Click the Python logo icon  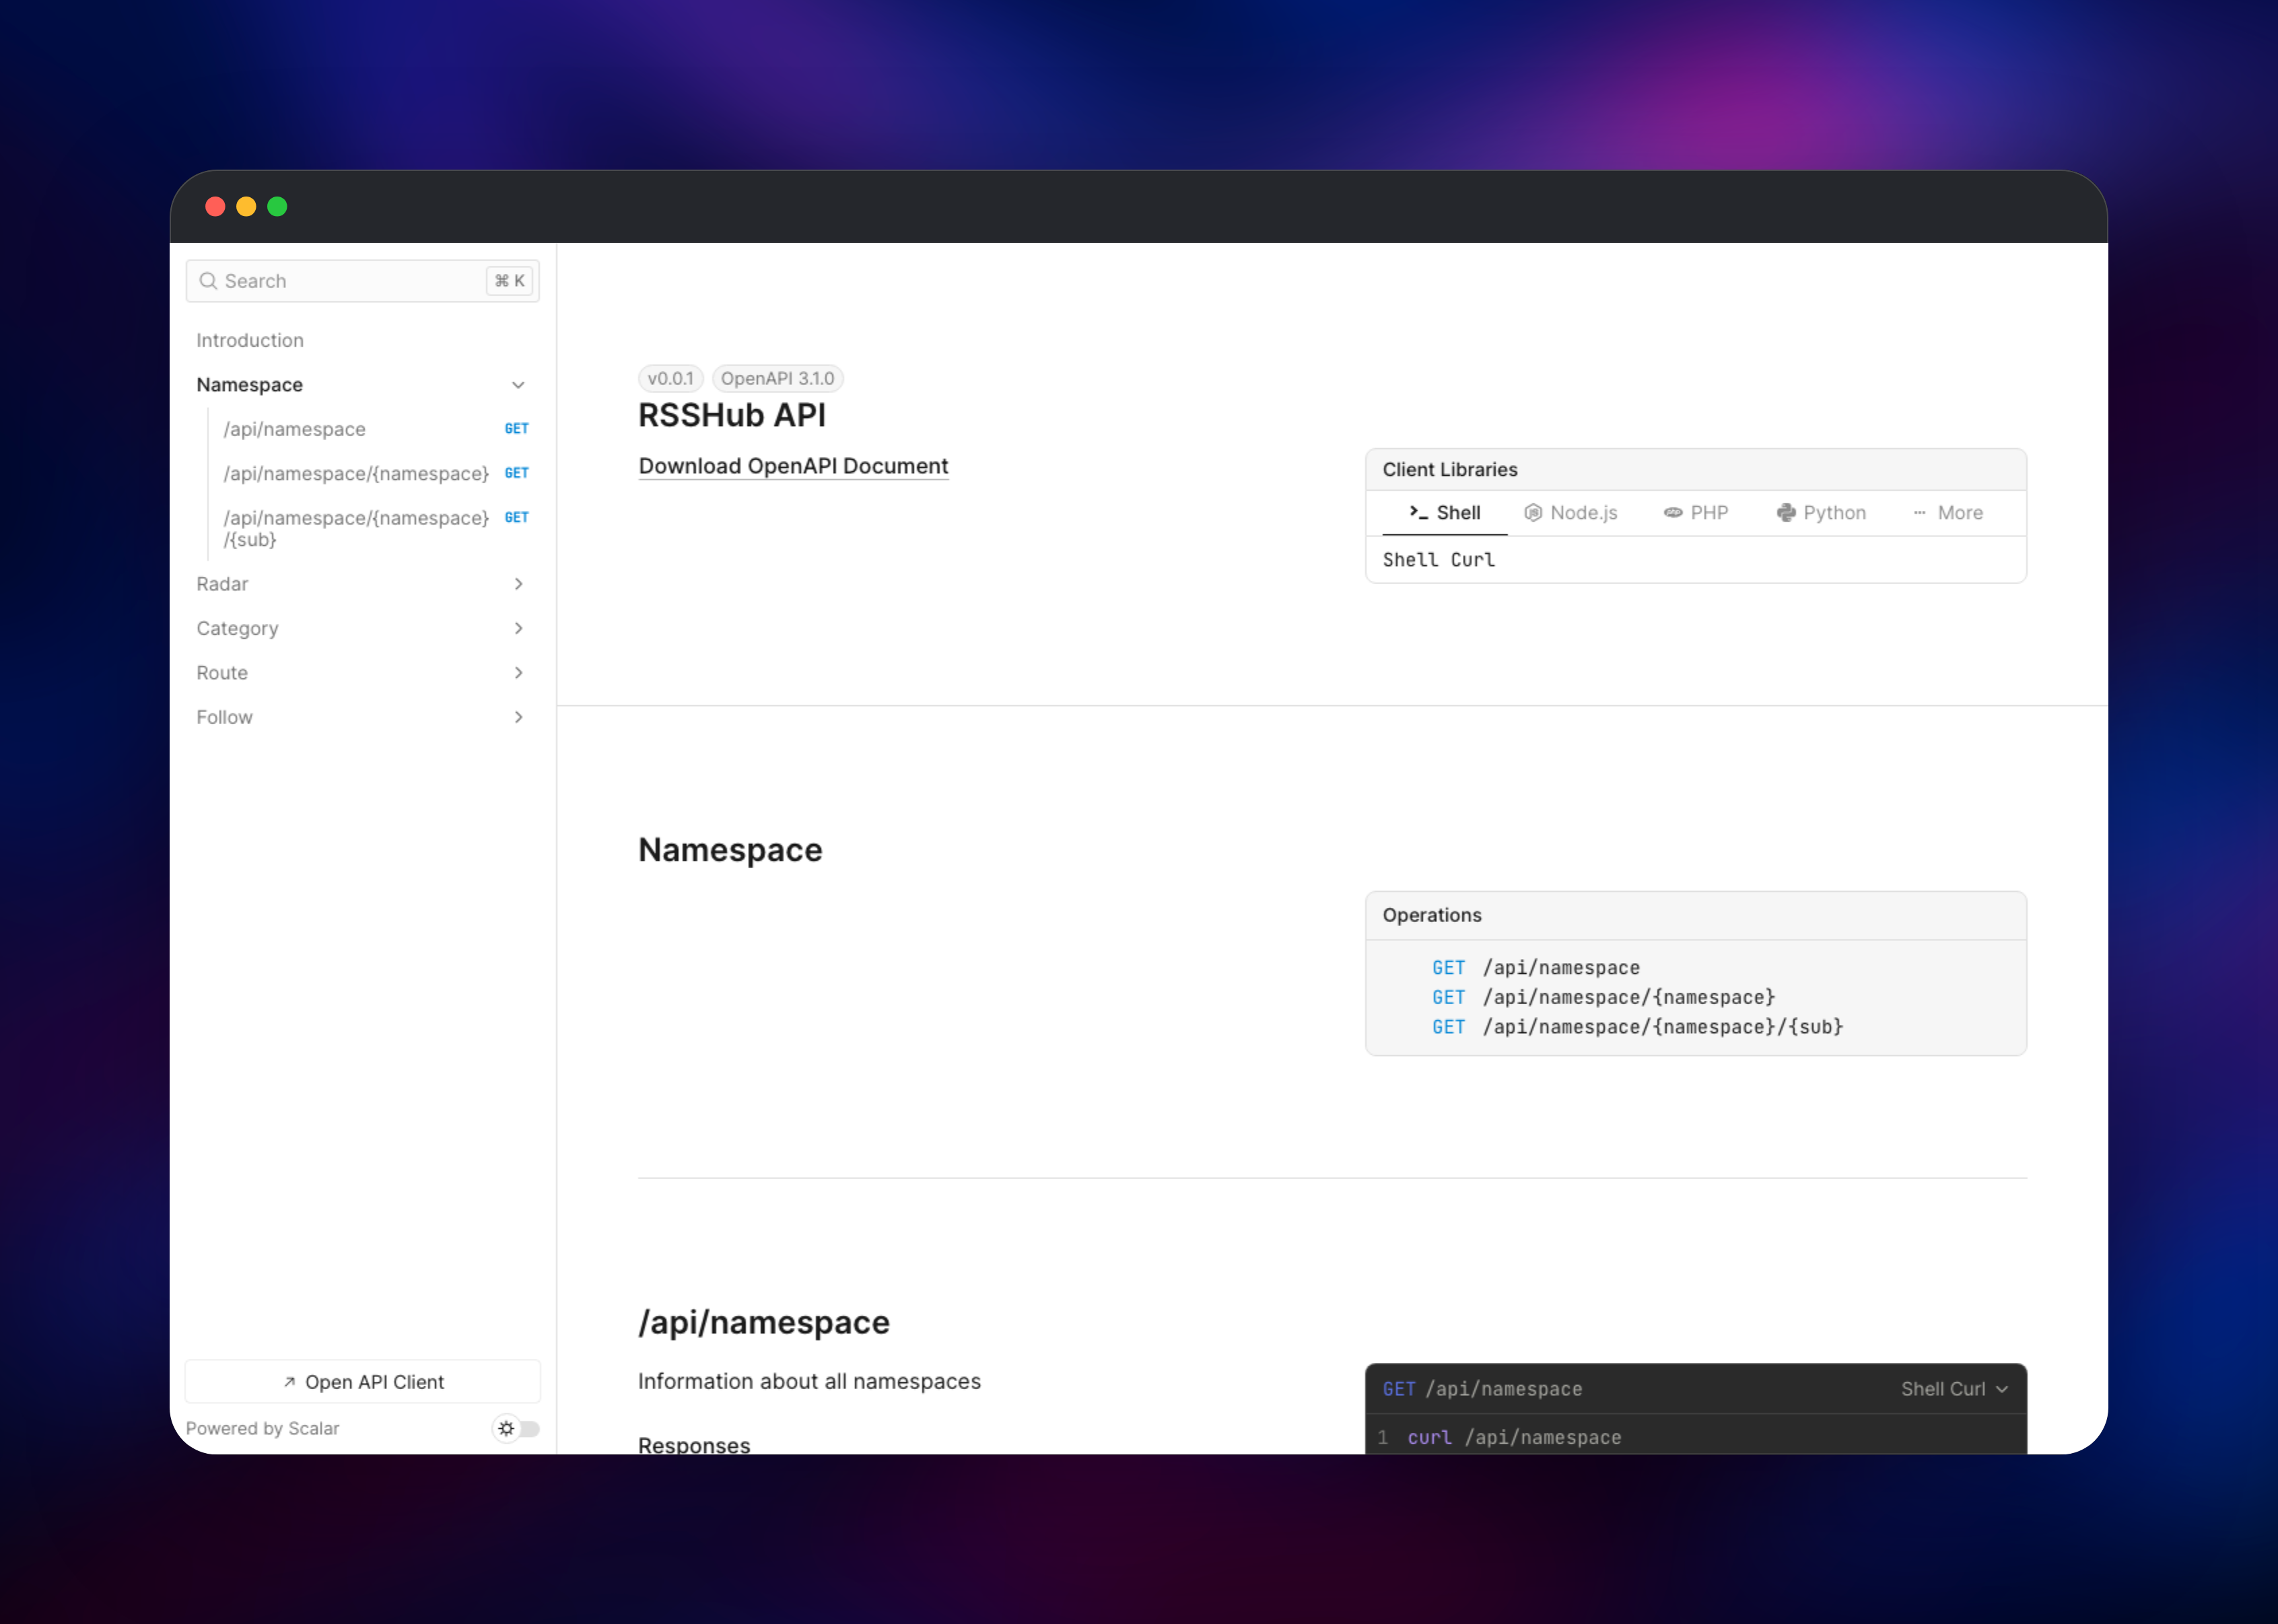(1786, 513)
